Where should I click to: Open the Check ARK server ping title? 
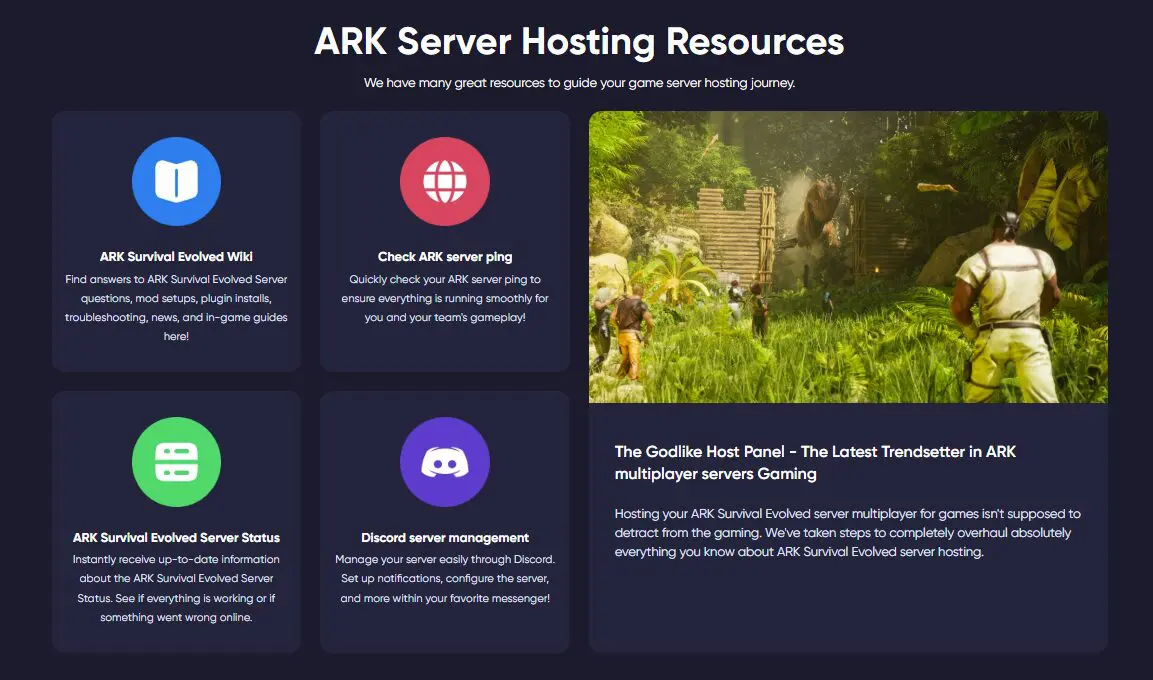click(445, 257)
